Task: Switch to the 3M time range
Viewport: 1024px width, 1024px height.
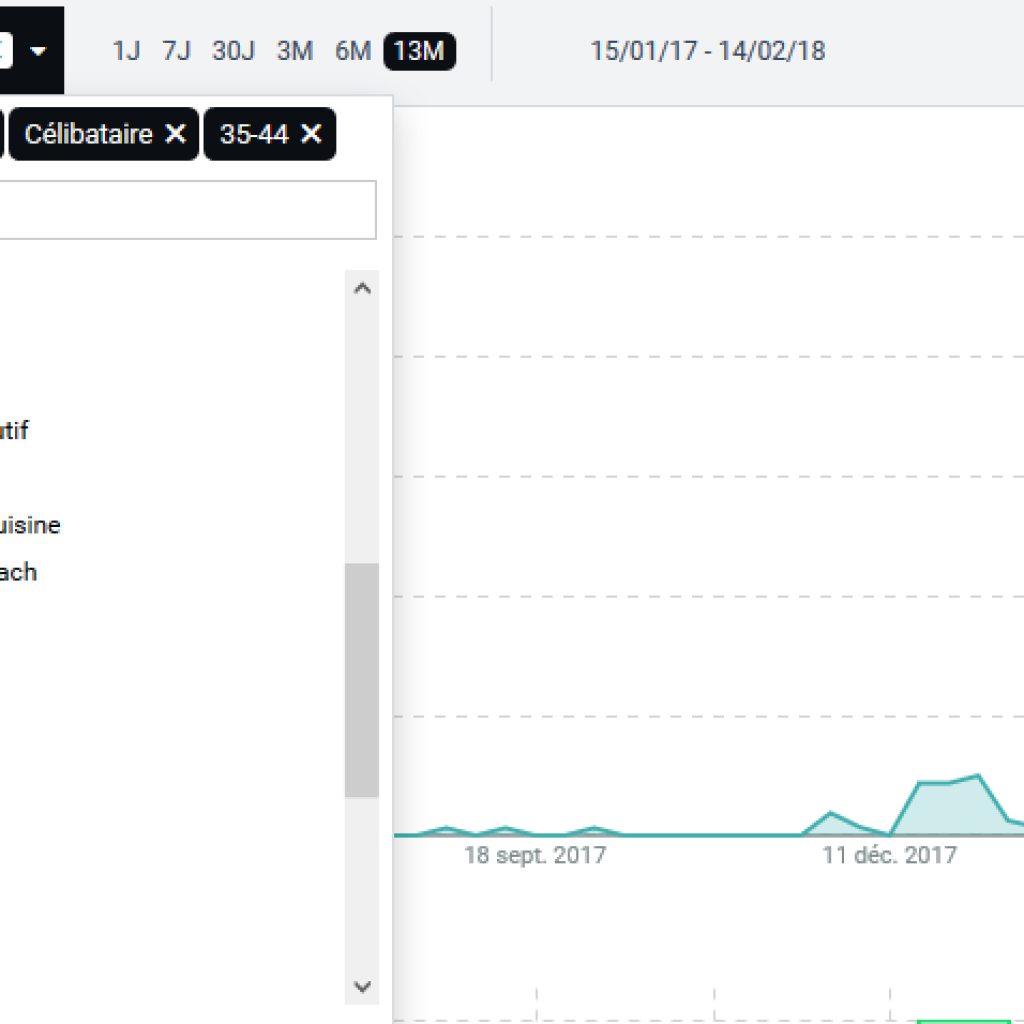Action: pos(294,51)
